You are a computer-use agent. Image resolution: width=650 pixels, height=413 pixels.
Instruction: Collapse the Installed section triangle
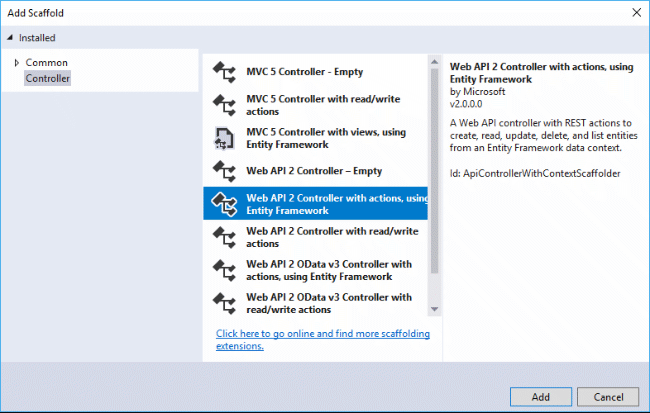pyautogui.click(x=10, y=38)
